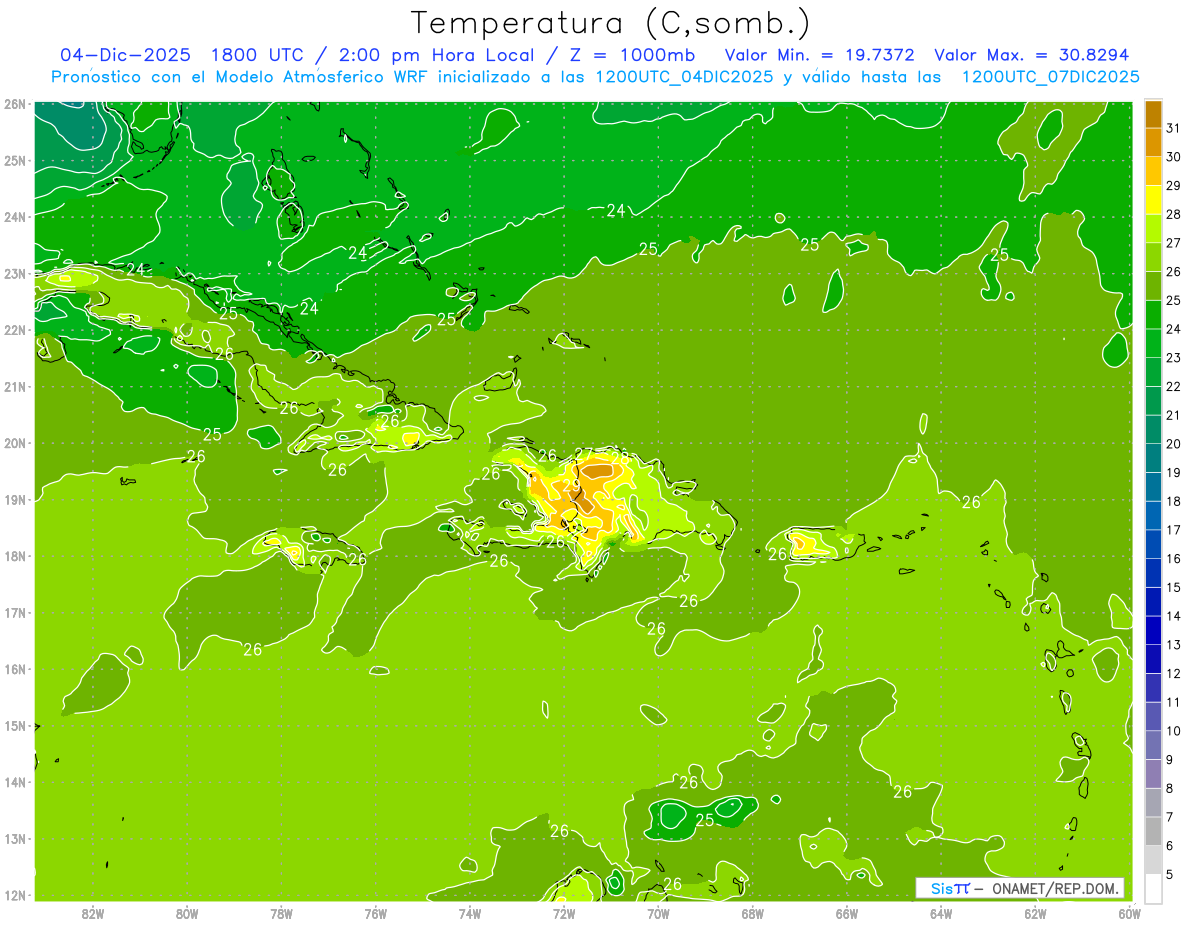Screen dimensions: 1200x927
Task: Pick the dark blue swatch between 13 and 14
Action: (x=1153, y=631)
